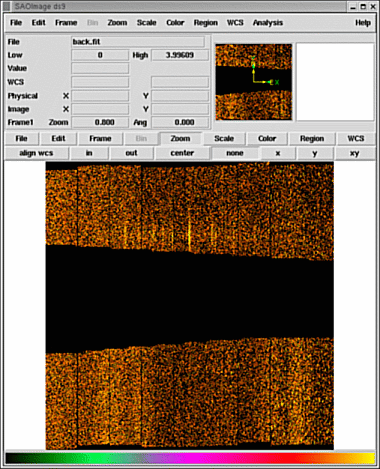Switch to the Region button bar tab
The image size is (380, 469).
click(312, 139)
